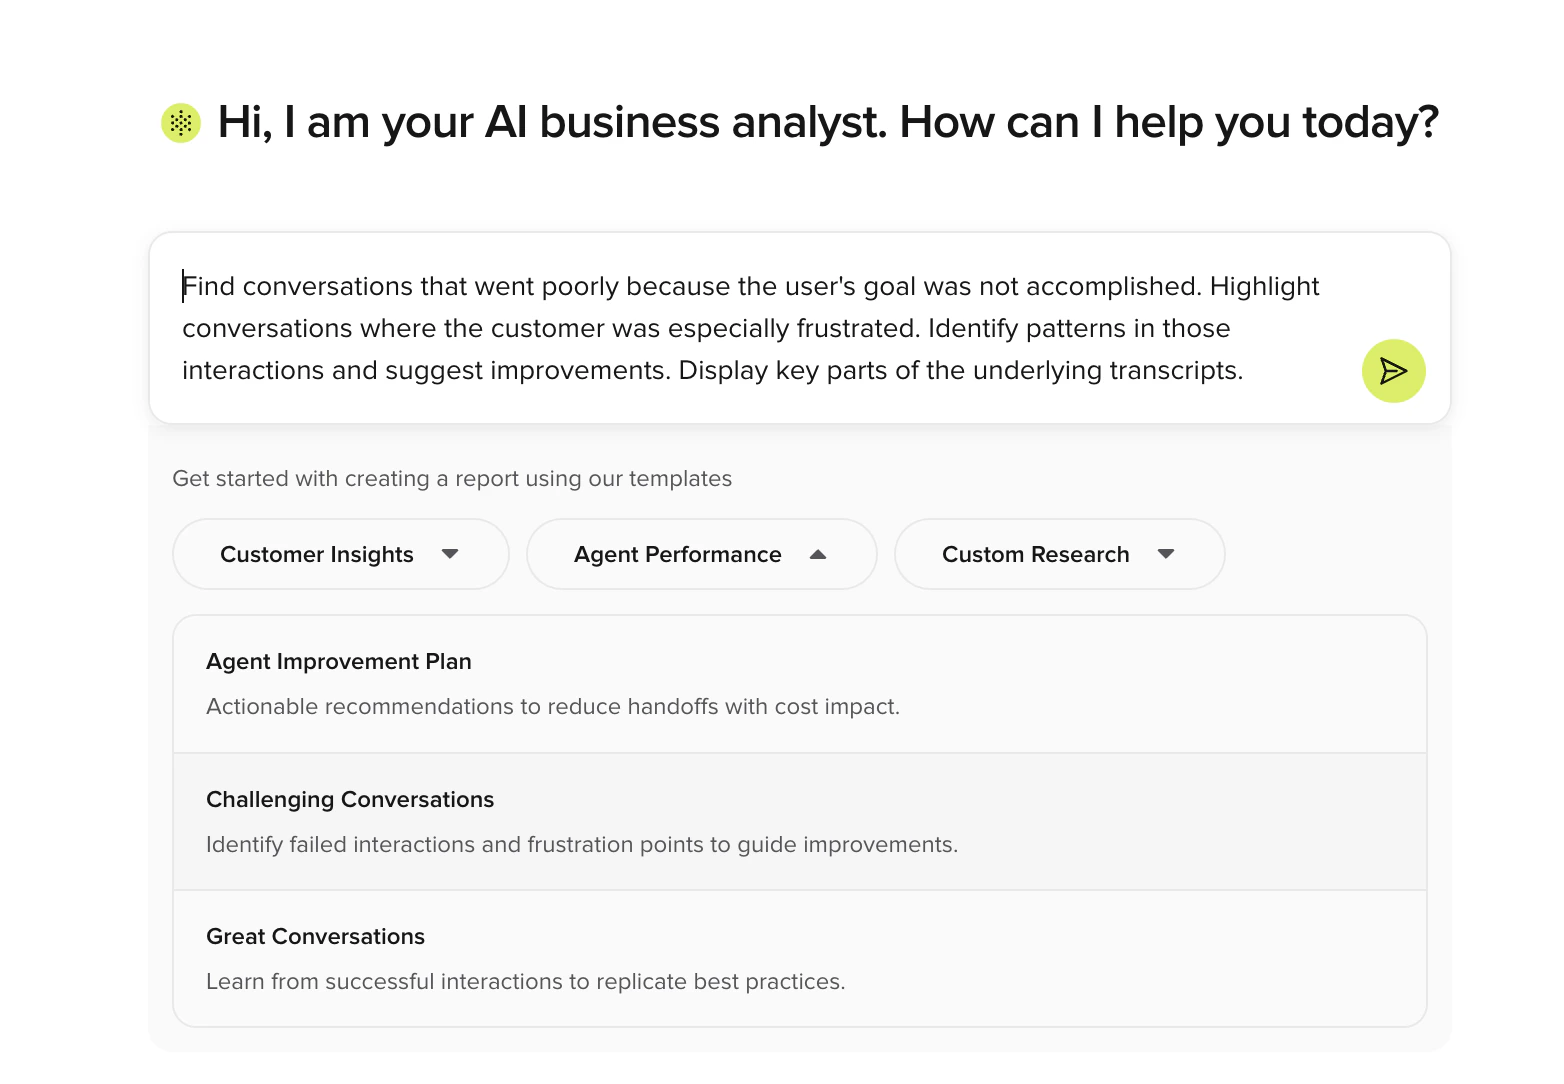Open the Custom Research dropdown
The width and height of the screenshot is (1564, 1084).
pos(1059,554)
